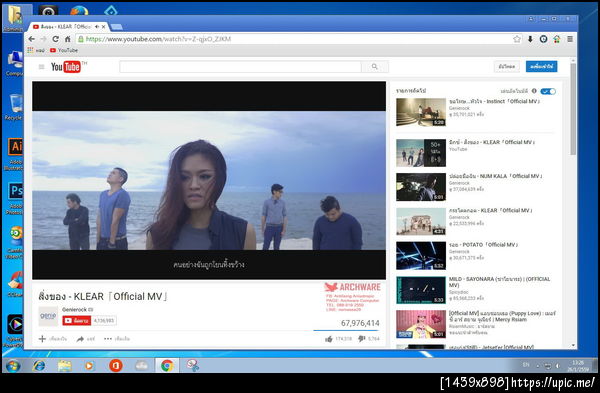Open the Office icon in the taskbar
The width and height of the screenshot is (600, 393).
[x=116, y=366]
